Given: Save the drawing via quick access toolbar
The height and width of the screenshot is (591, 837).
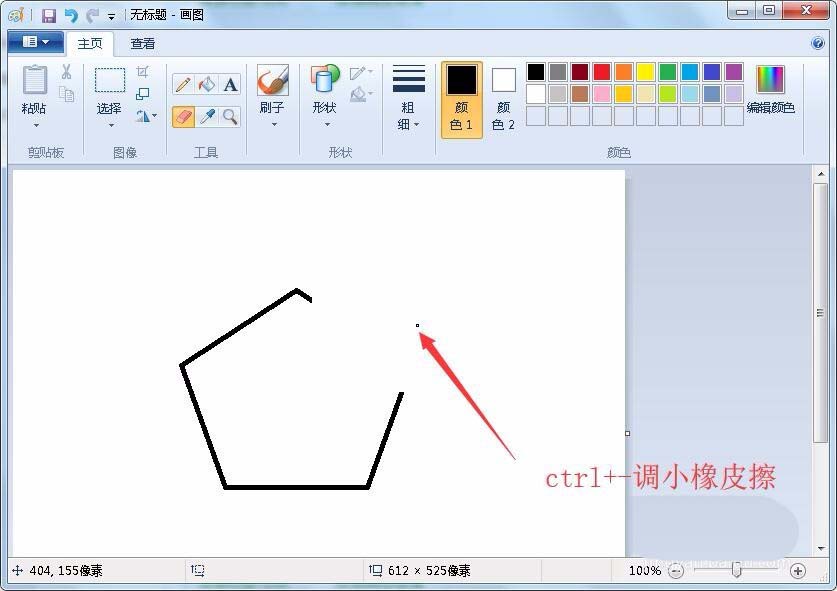Looking at the screenshot, I should coord(48,14).
